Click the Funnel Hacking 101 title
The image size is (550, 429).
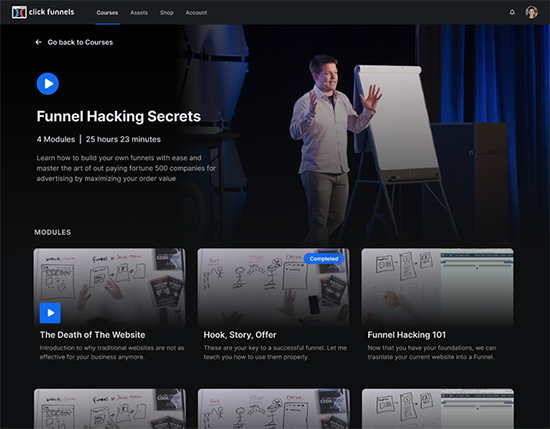pyautogui.click(x=407, y=335)
